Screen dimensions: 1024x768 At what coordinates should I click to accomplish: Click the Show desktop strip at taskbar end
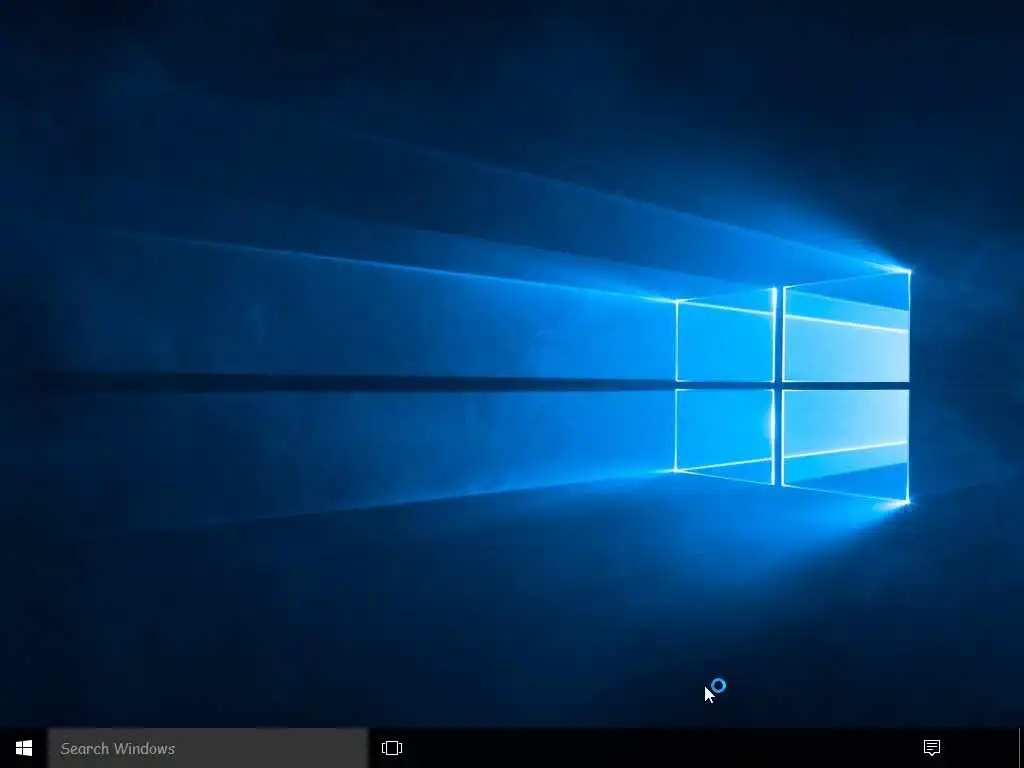[x=1021, y=748]
